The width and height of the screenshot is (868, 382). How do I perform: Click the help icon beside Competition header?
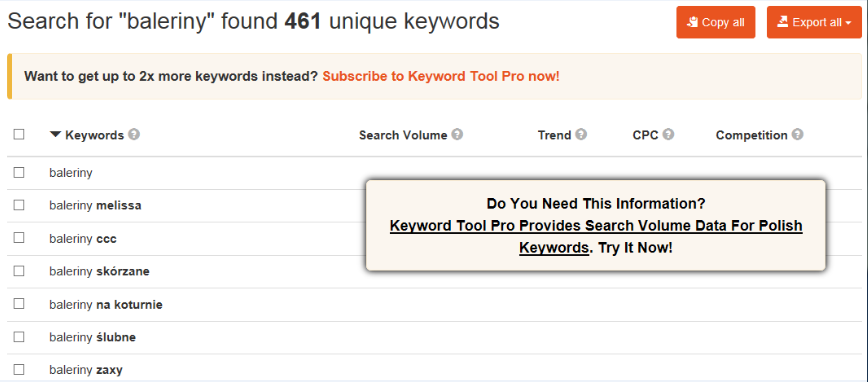coord(797,135)
